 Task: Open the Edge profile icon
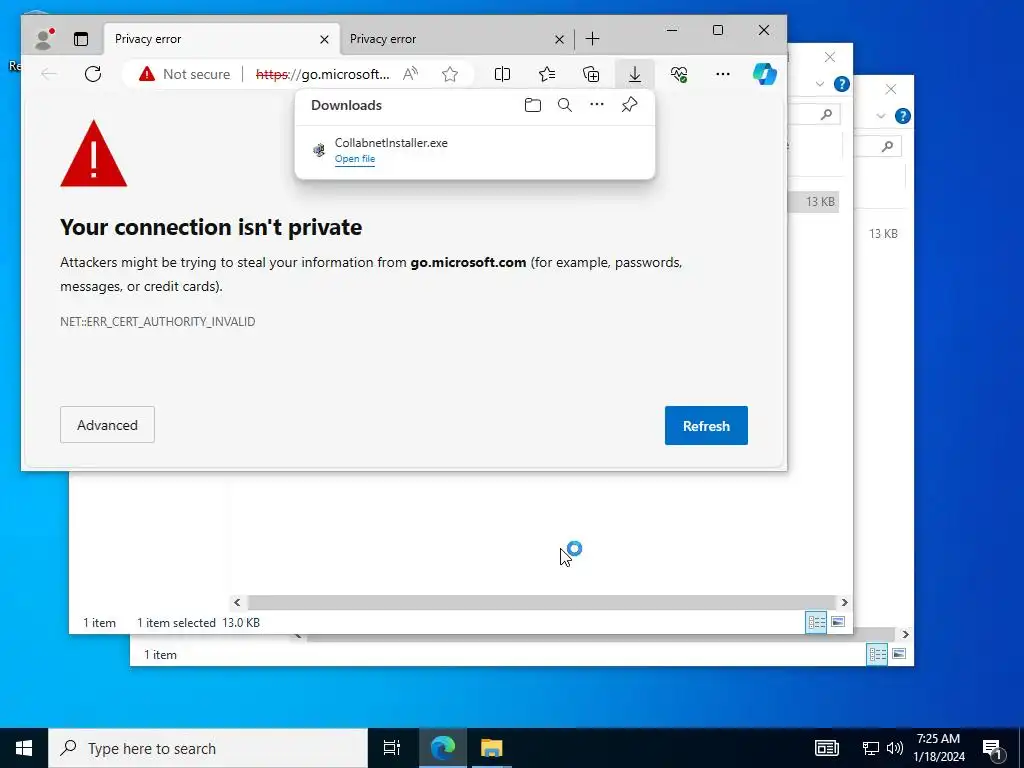pos(44,39)
